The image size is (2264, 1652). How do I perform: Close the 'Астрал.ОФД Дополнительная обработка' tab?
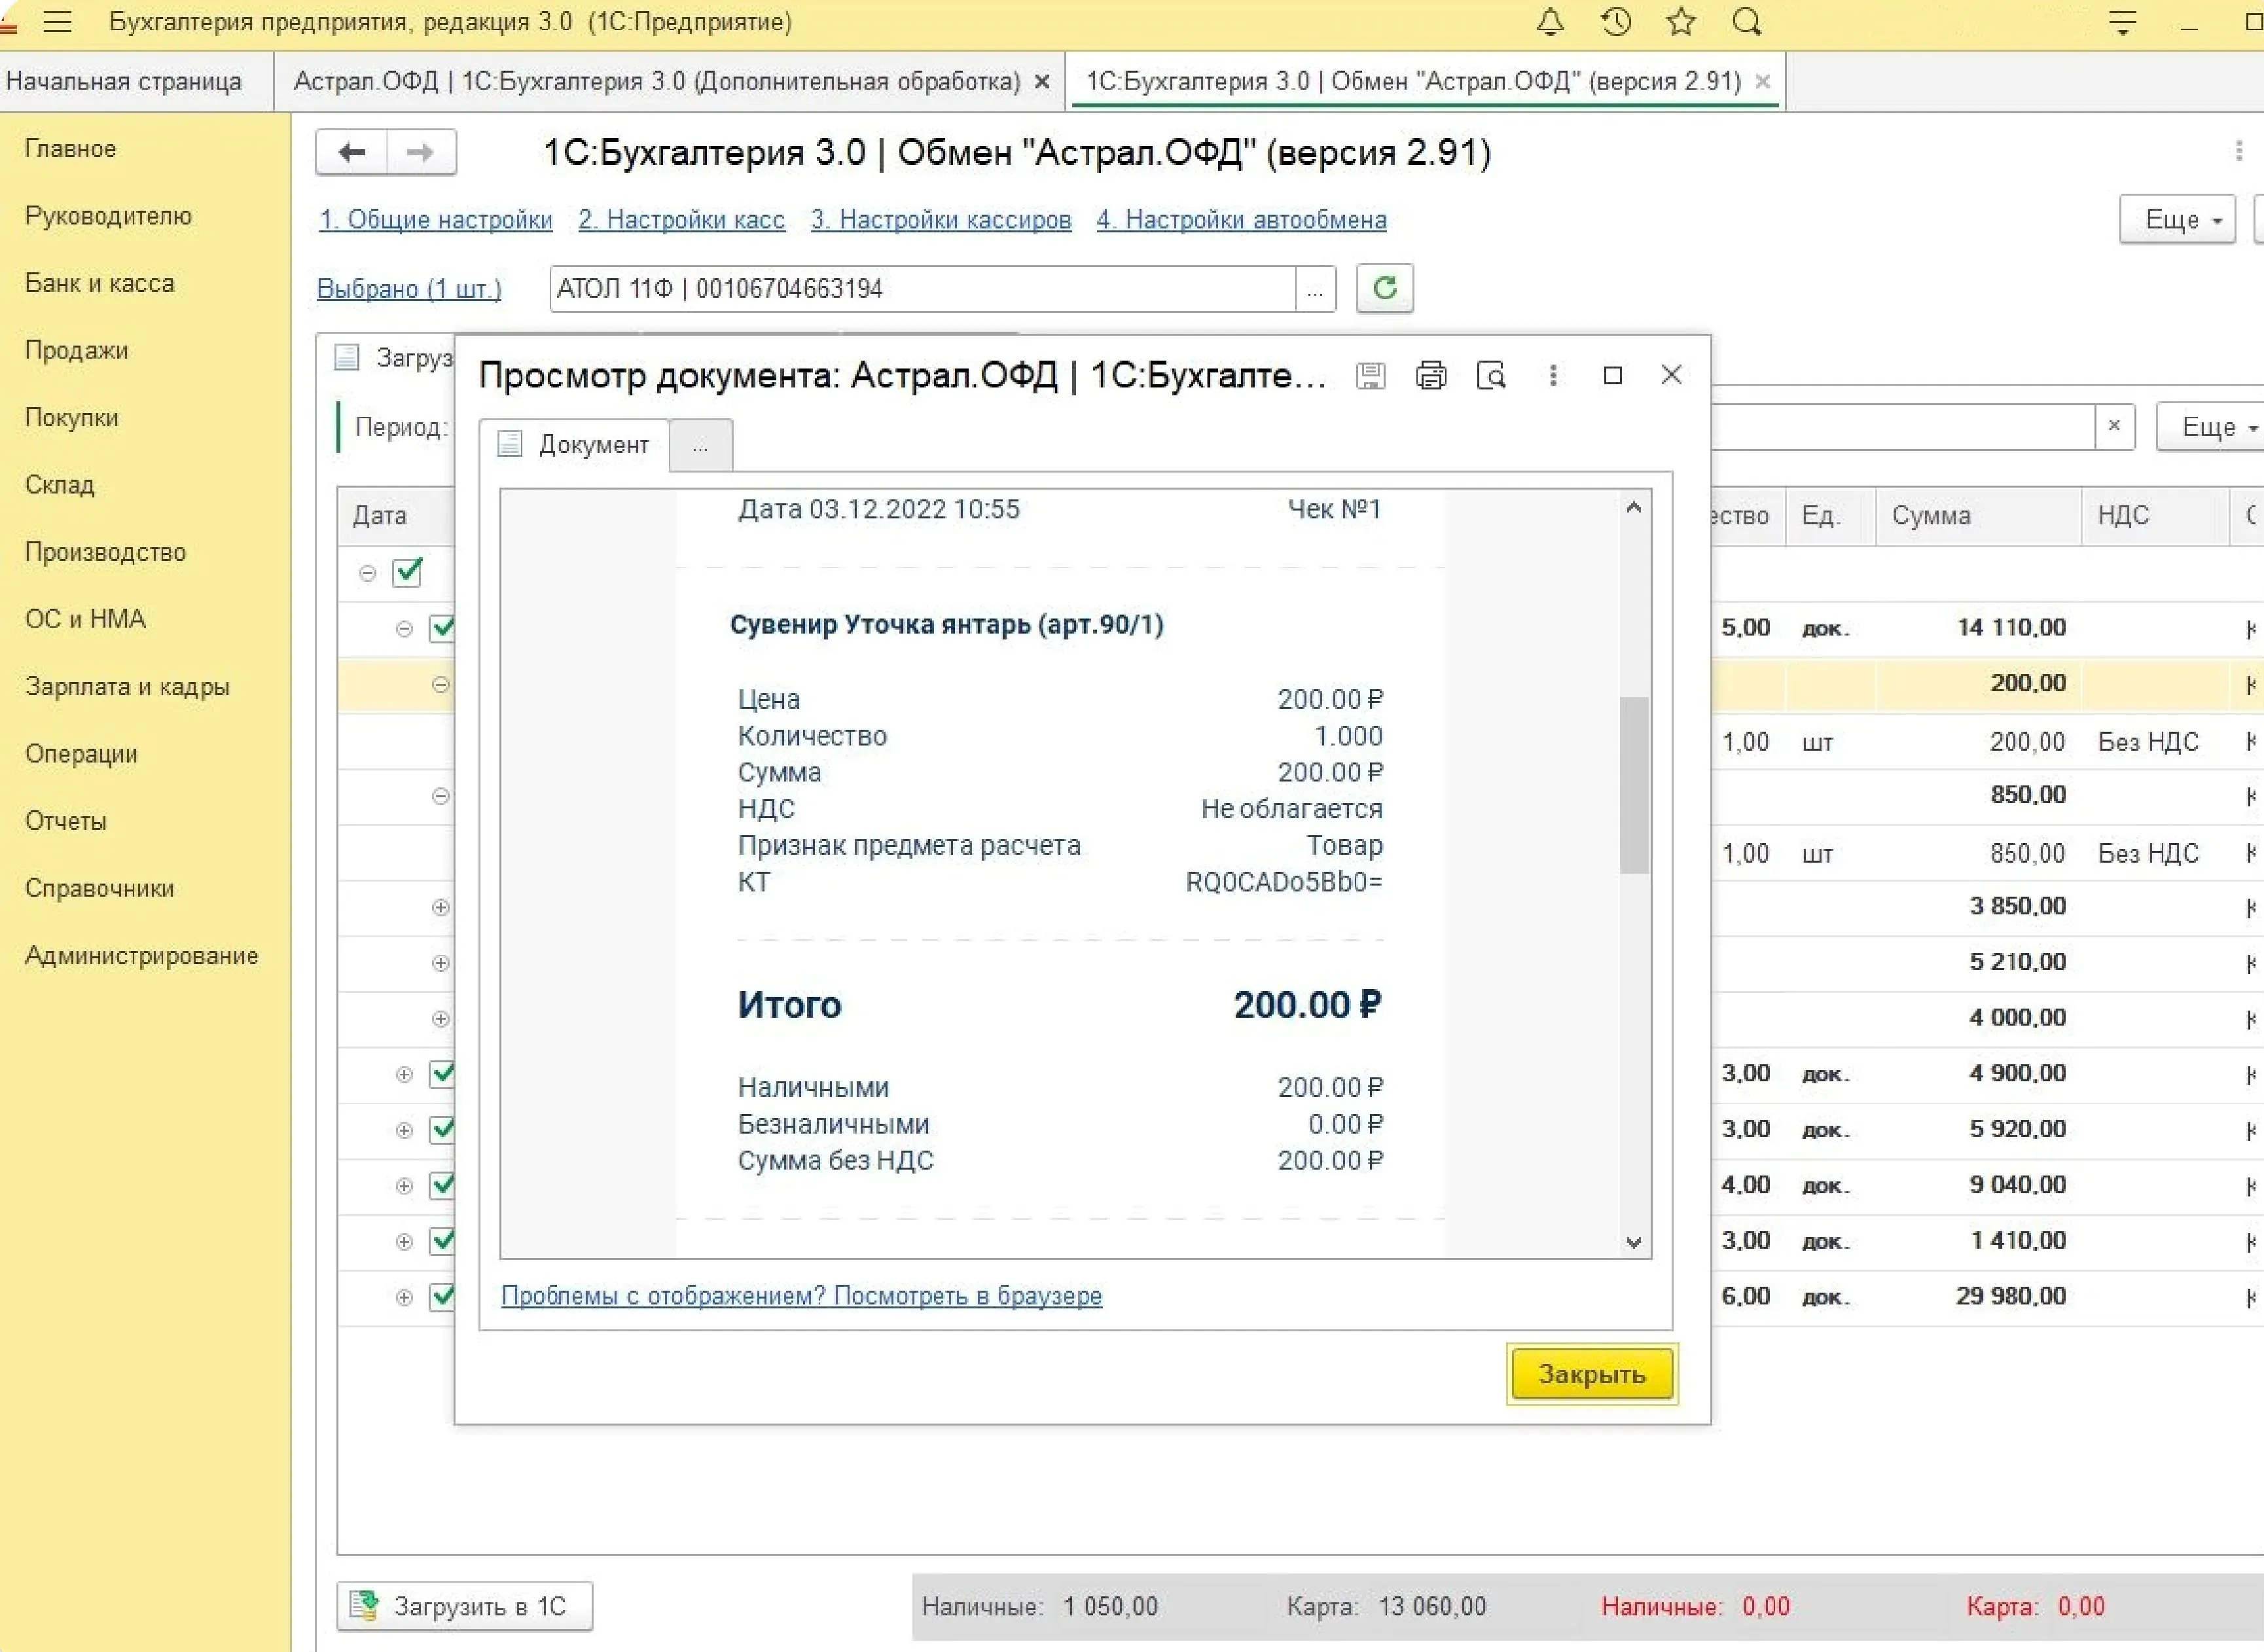click(1042, 82)
